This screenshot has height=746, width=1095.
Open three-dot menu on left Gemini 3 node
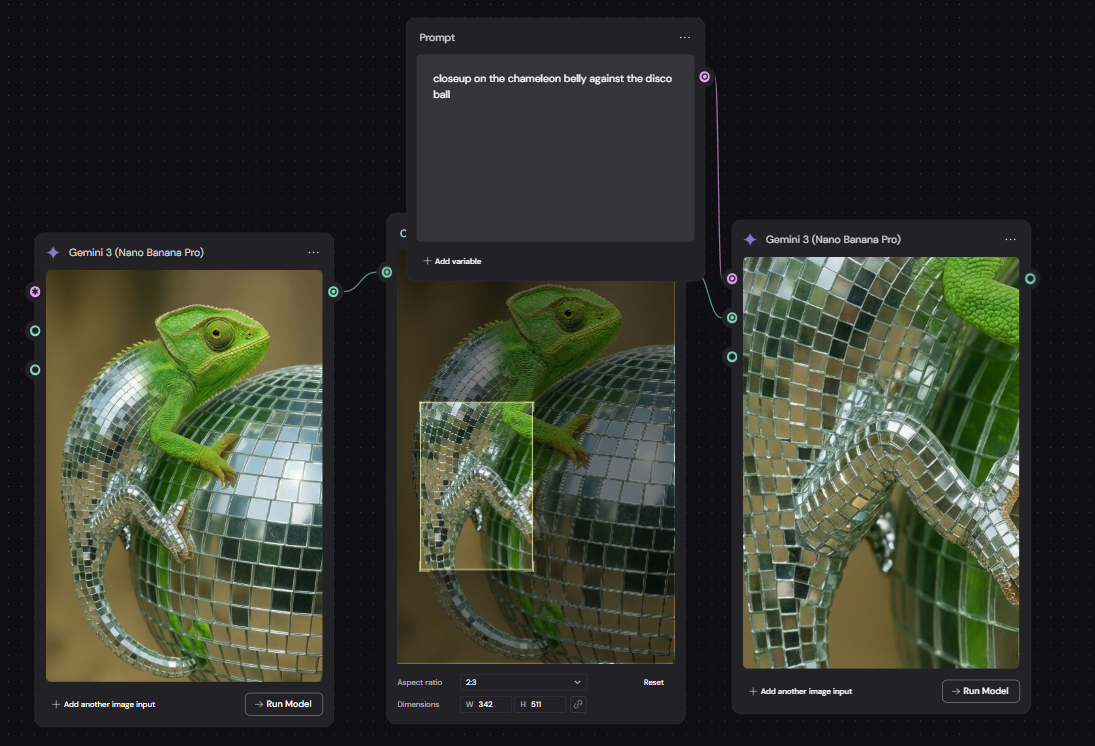(314, 252)
